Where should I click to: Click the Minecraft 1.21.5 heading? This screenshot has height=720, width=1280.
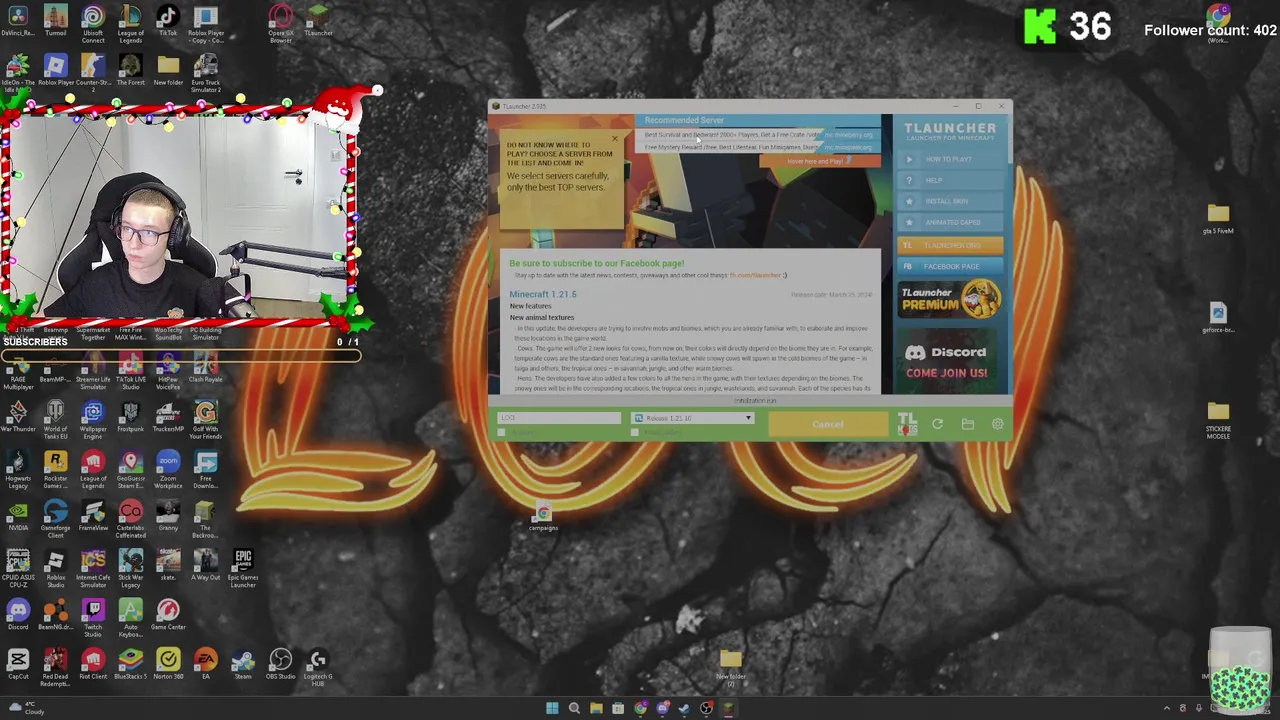(x=543, y=294)
